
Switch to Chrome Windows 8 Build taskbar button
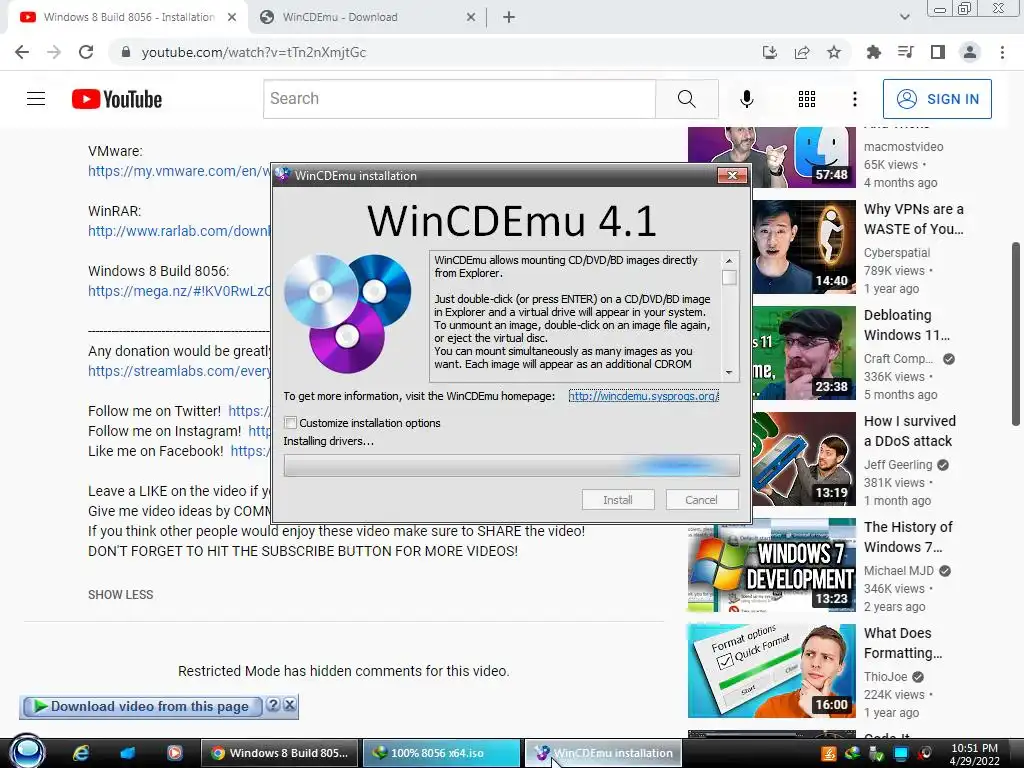[x=280, y=753]
